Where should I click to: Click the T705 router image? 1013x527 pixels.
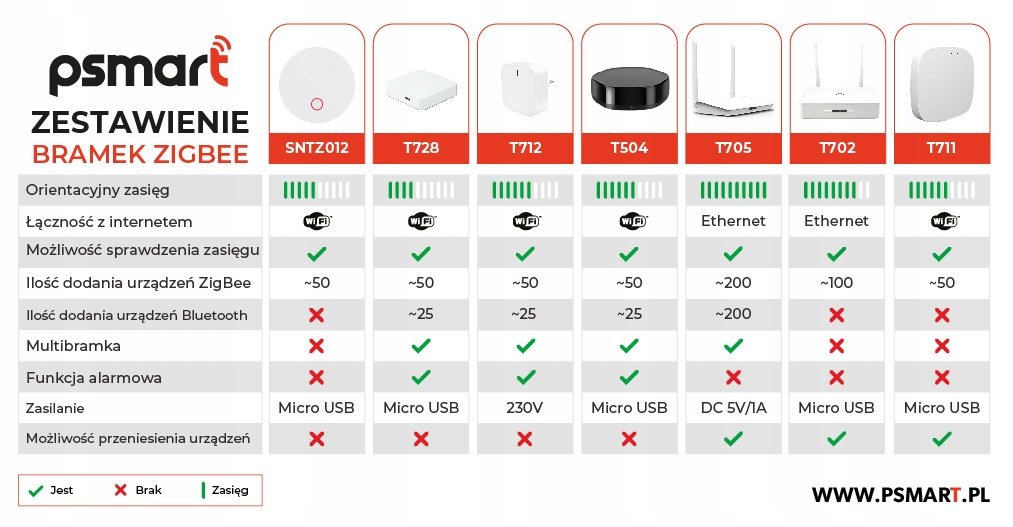pos(732,86)
